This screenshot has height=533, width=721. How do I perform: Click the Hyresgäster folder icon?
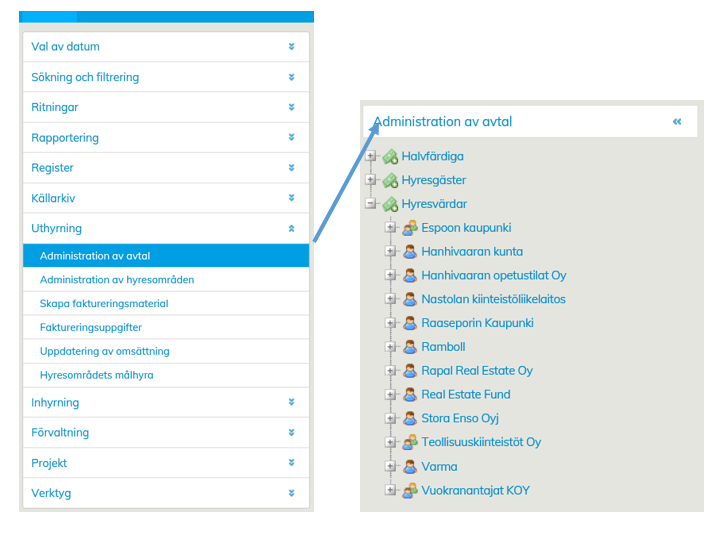tap(390, 181)
